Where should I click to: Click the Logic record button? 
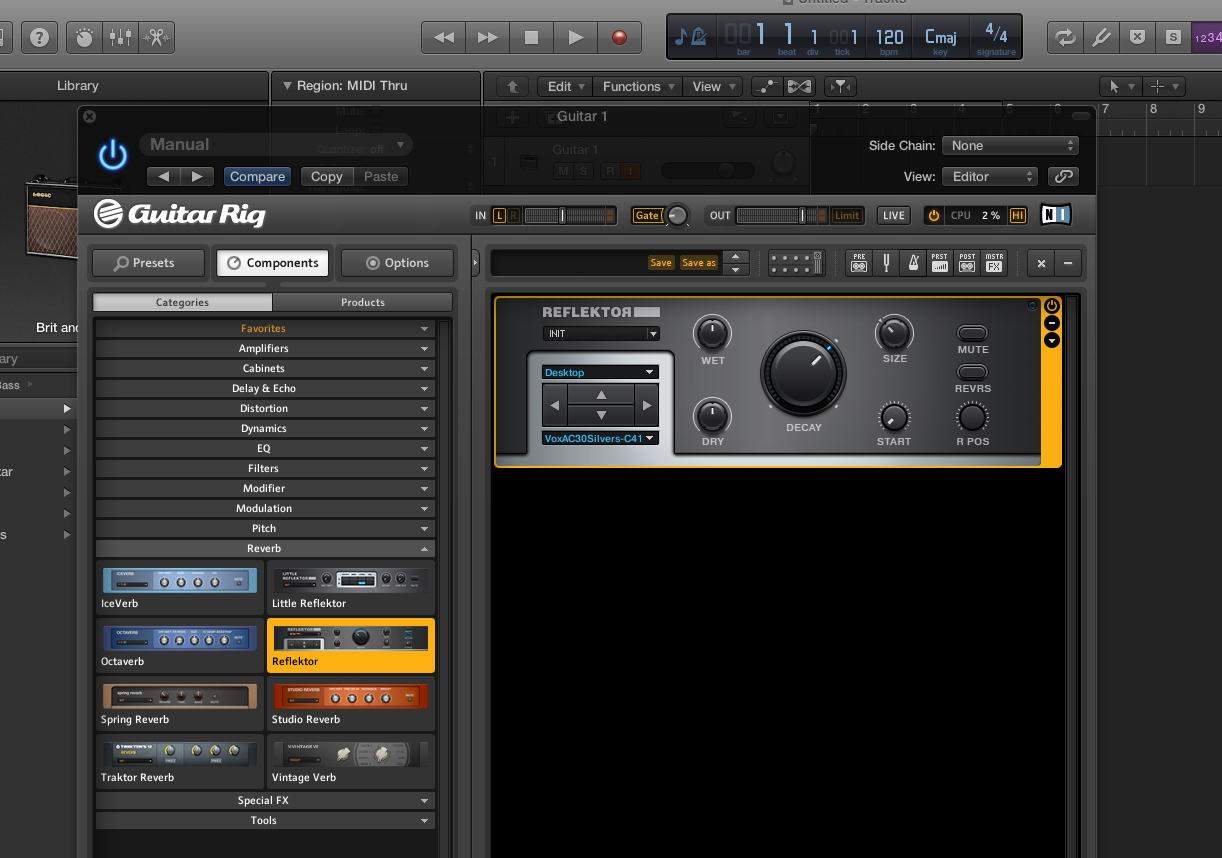[619, 37]
